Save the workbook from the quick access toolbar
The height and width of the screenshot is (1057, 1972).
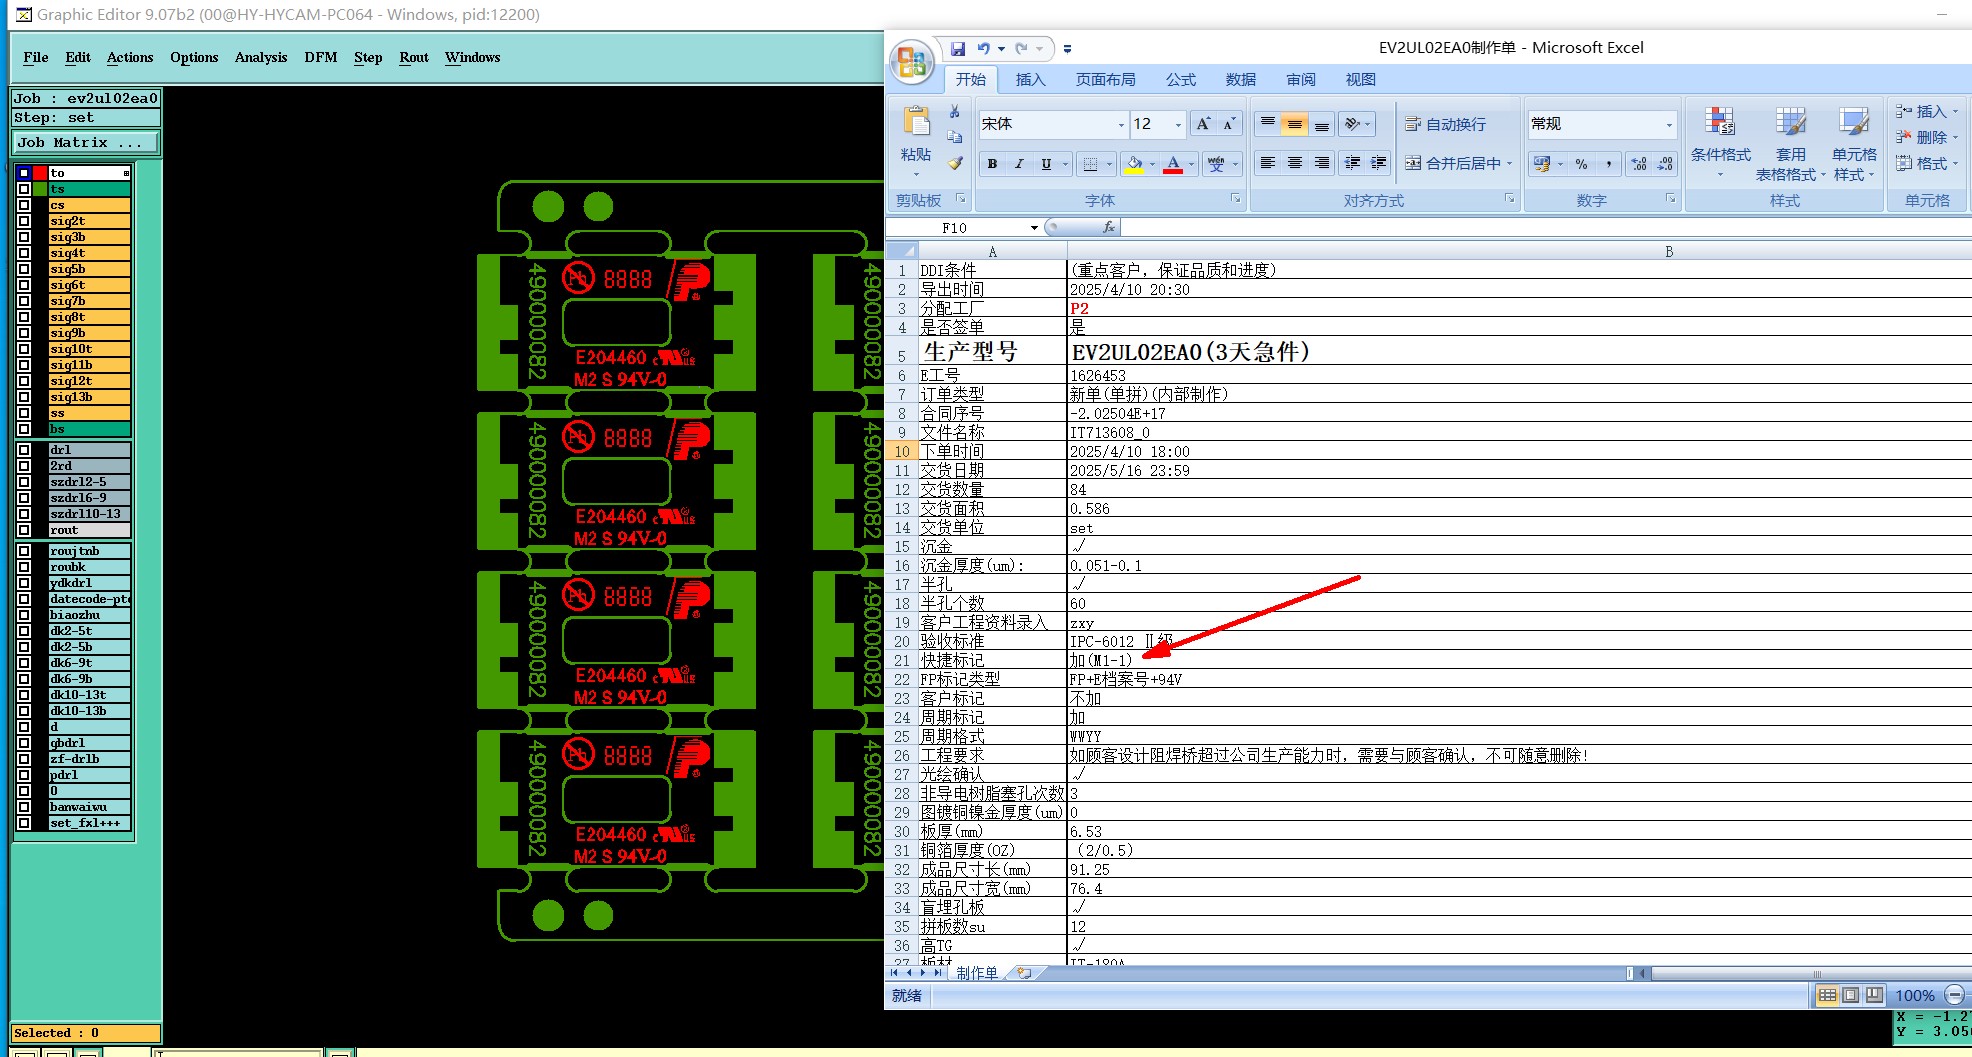[x=957, y=48]
